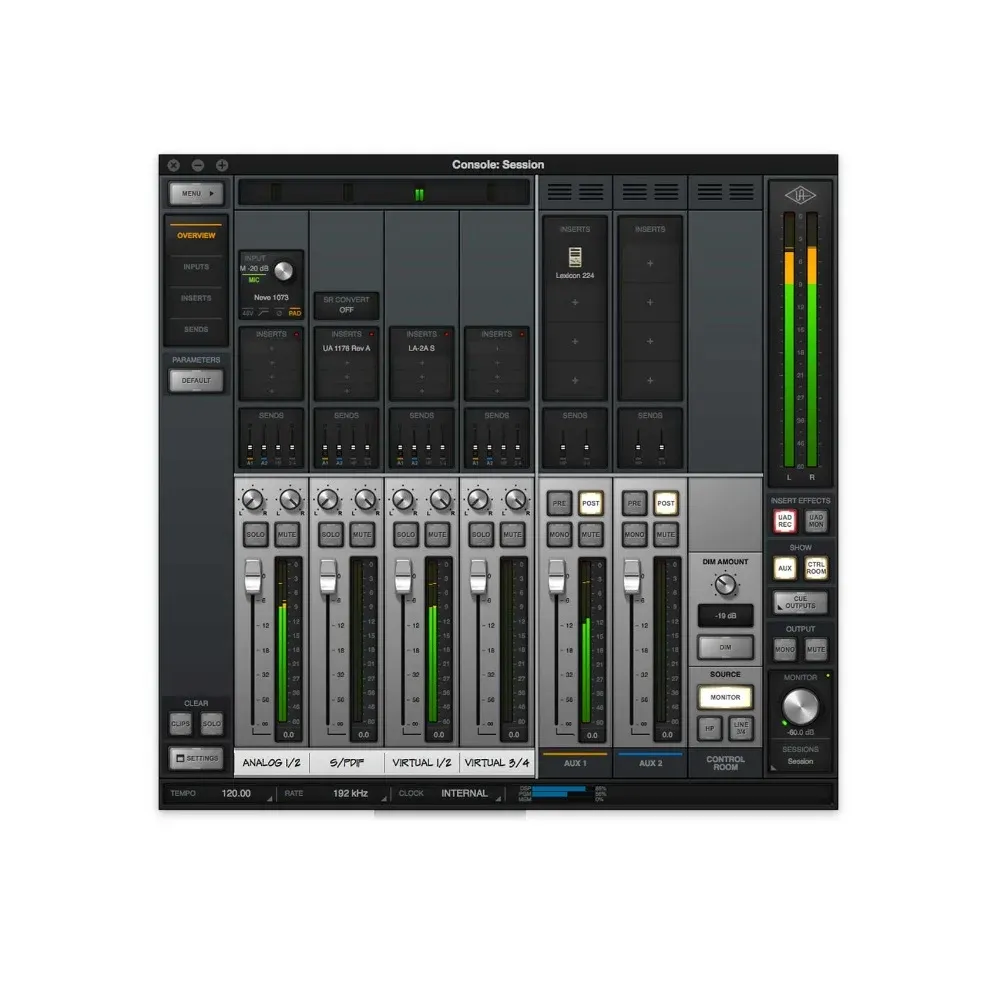Click the low-cut filter icon below the preamp knob
The width and height of the screenshot is (1000, 1000).
262,313
